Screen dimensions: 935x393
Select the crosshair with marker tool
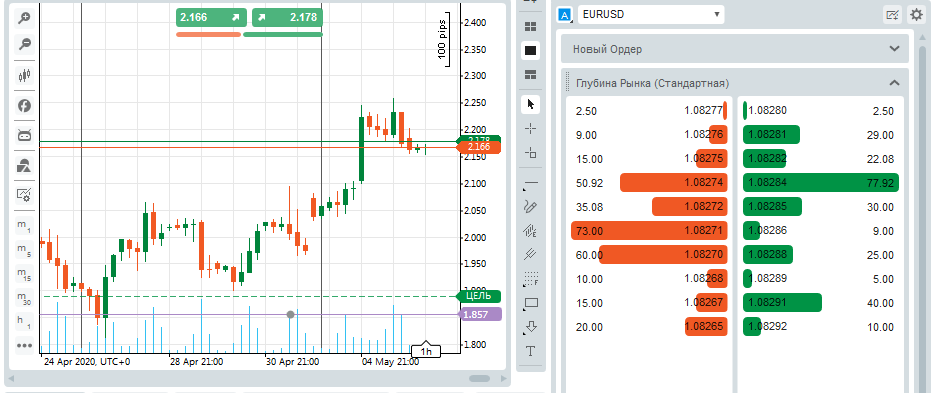530,153
